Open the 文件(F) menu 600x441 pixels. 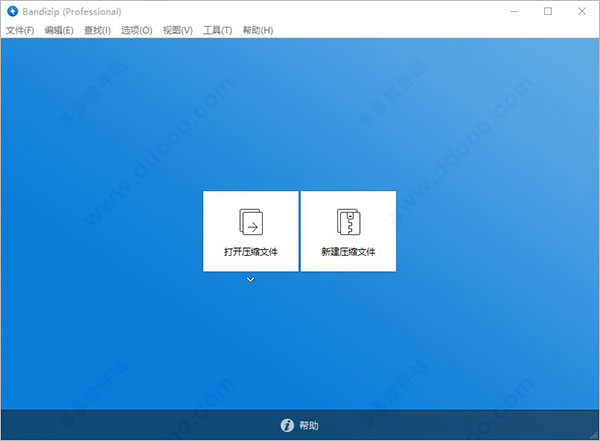[20, 30]
